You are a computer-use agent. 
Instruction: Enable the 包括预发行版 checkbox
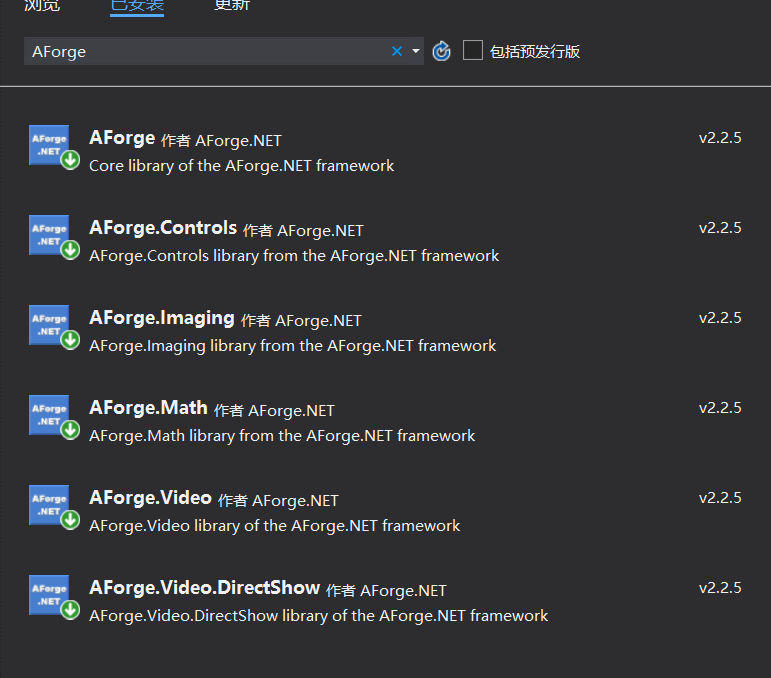(x=473, y=51)
